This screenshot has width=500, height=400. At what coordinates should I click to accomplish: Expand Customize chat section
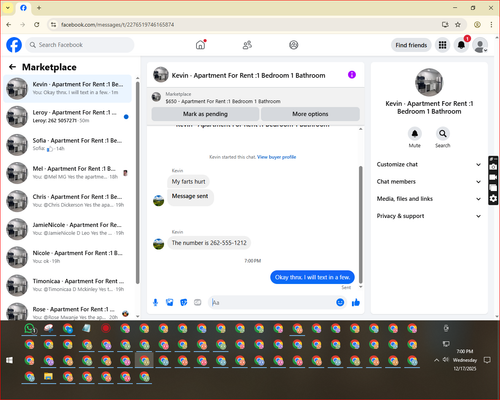[429, 164]
